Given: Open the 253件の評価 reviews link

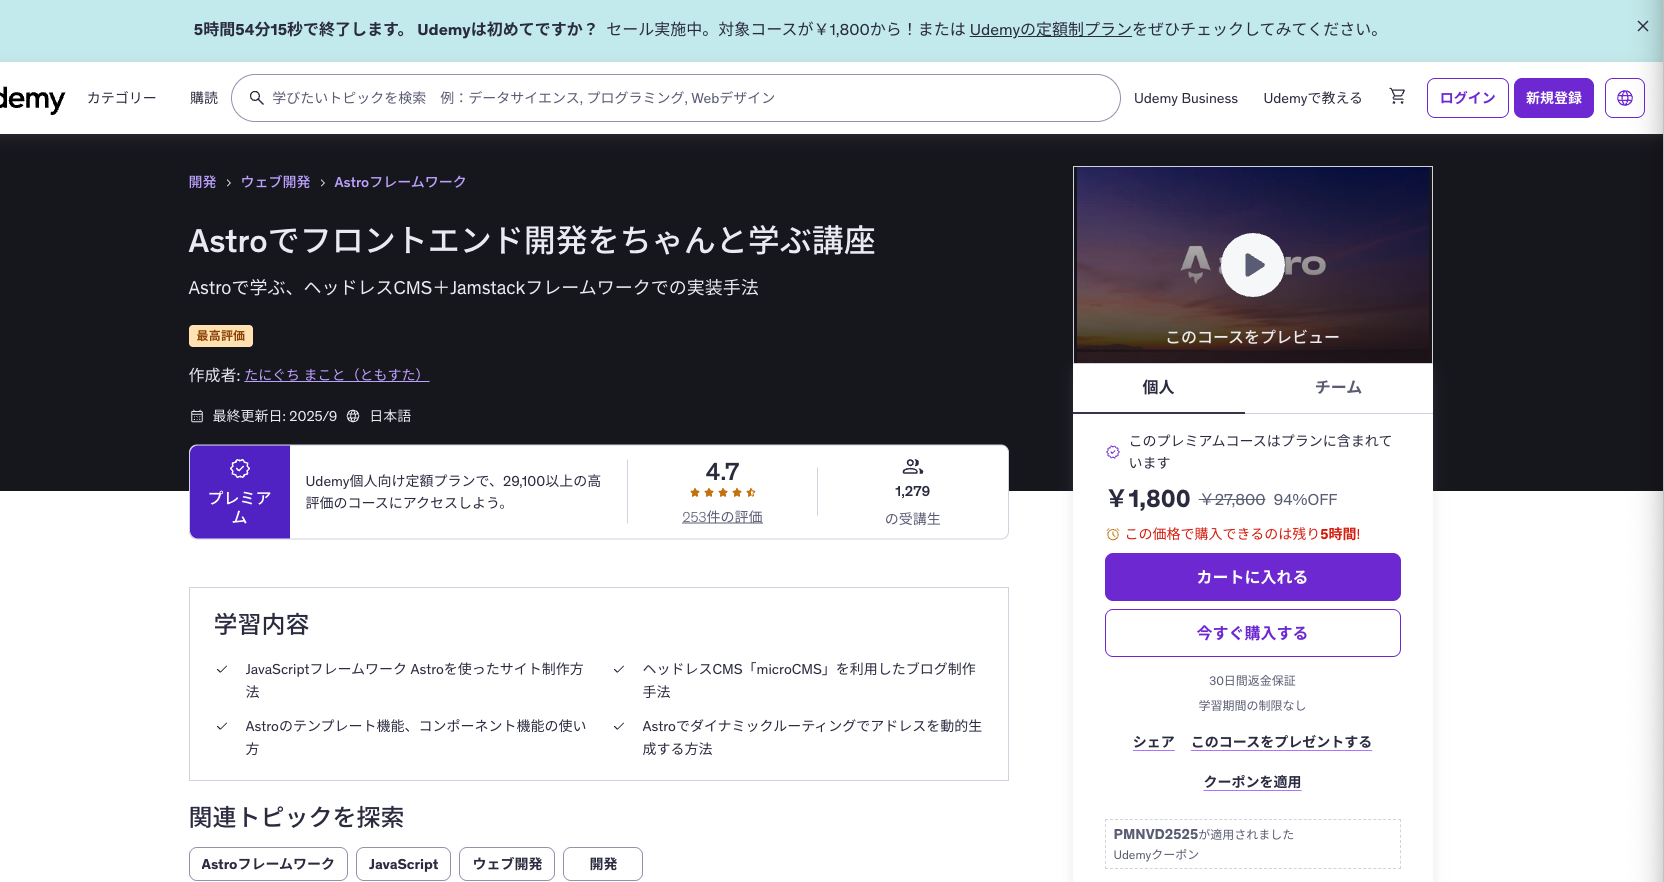Looking at the screenshot, I should pos(722,517).
